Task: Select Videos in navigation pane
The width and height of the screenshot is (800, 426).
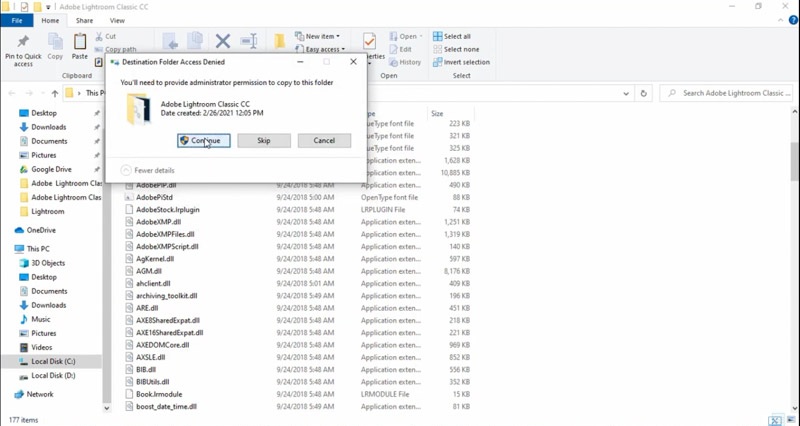Action: (x=41, y=347)
